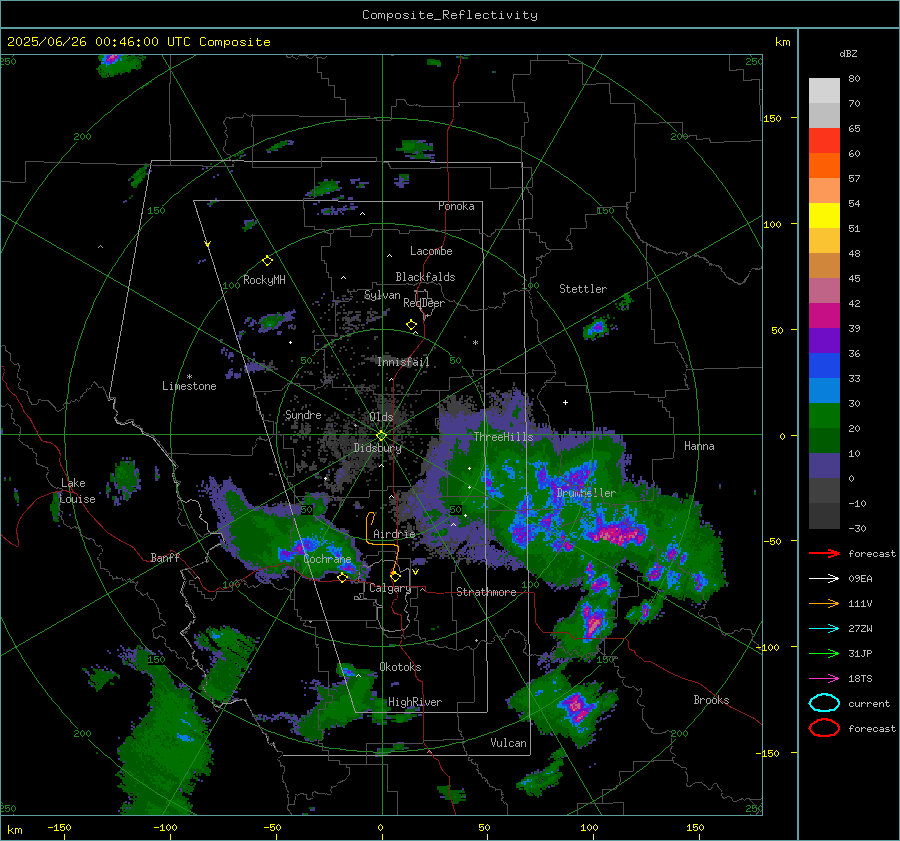
Task: Click the Olds label
Action: [x=381, y=417]
